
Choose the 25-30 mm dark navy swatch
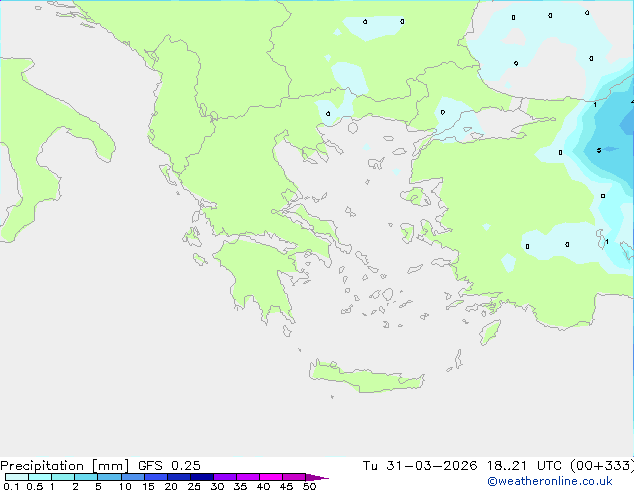point(202,477)
